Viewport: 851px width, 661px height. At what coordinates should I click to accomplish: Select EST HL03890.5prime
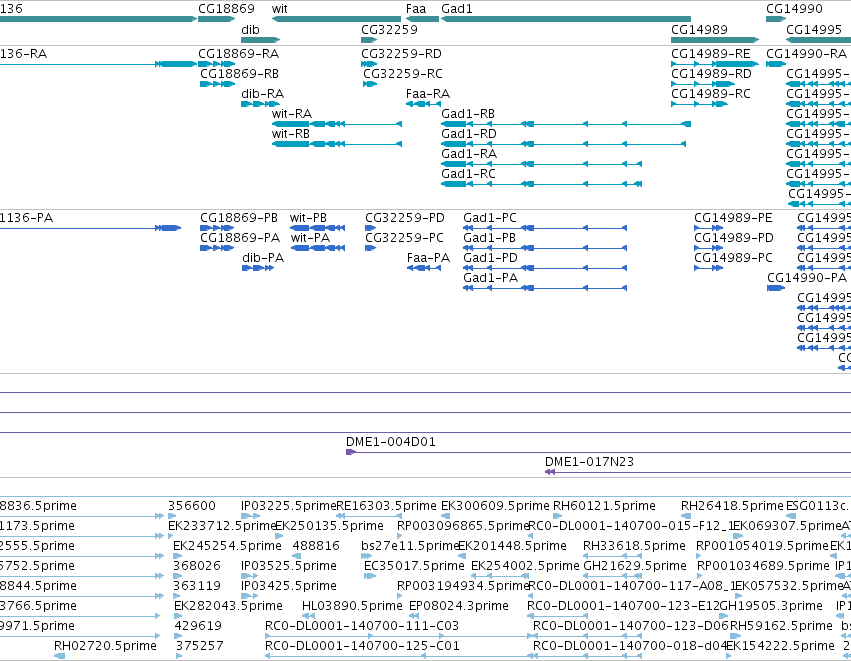pos(309,616)
